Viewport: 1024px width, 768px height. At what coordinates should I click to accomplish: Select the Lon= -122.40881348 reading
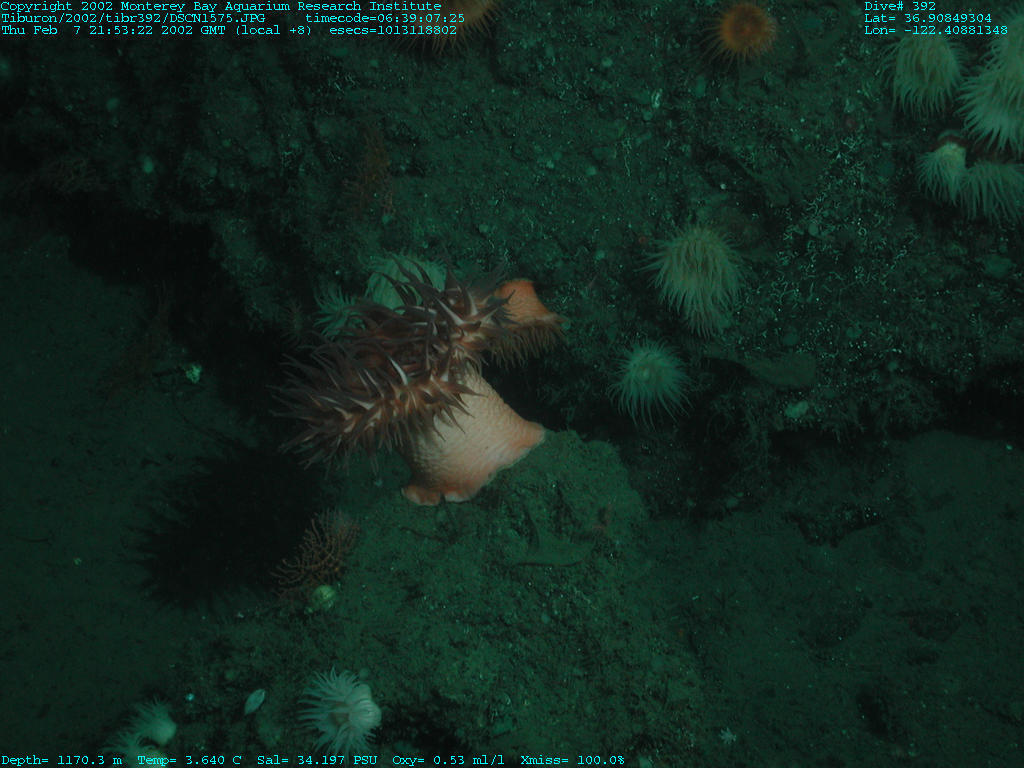click(936, 30)
